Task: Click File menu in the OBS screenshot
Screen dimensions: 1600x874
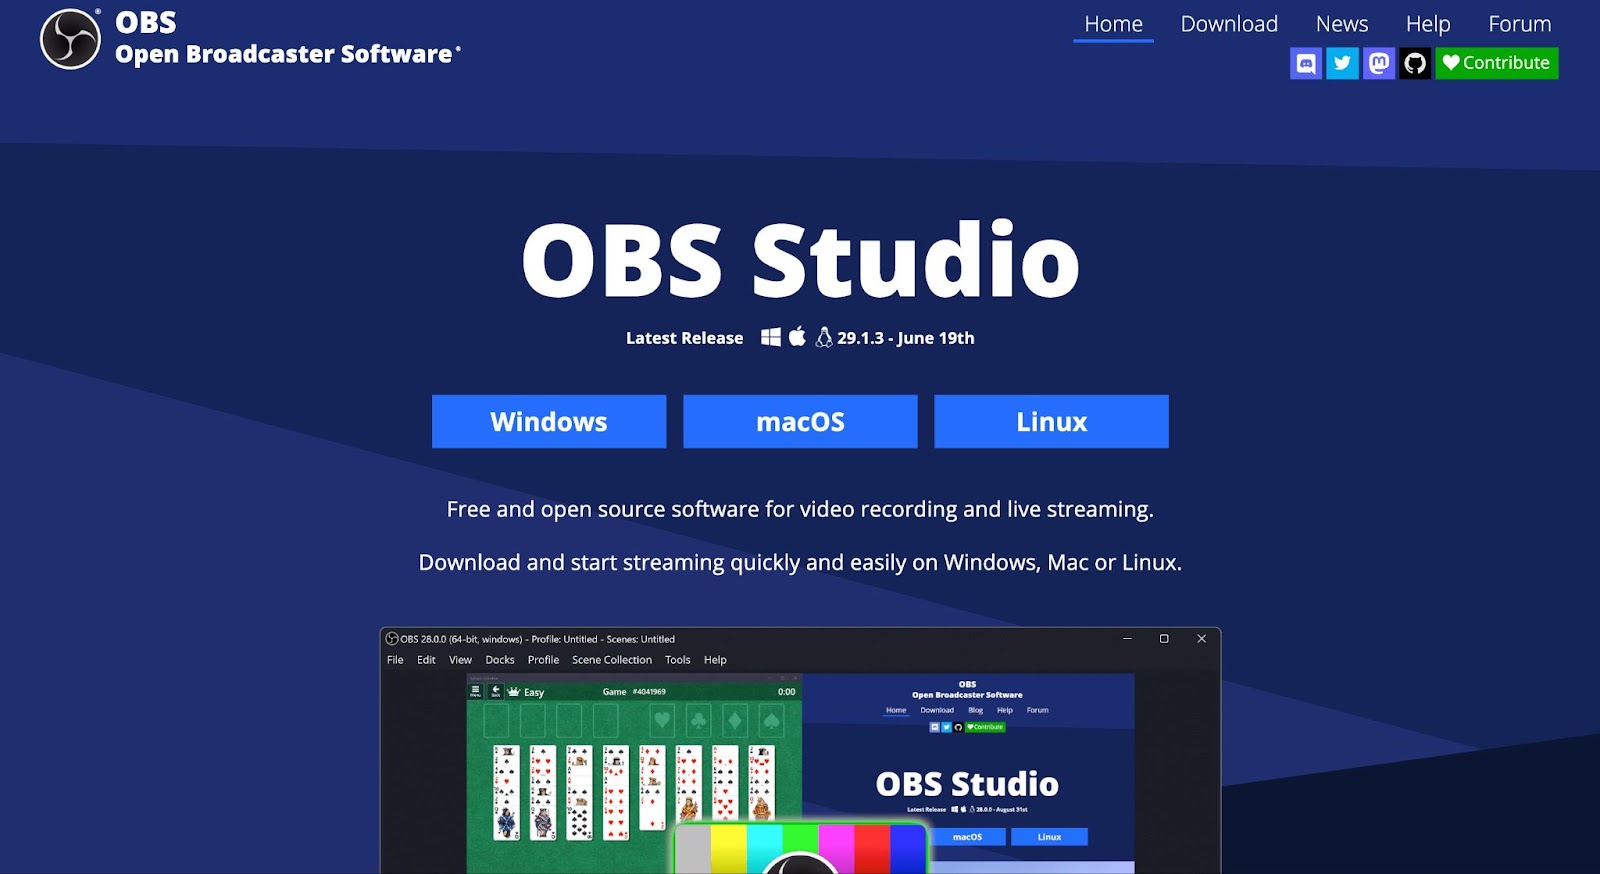Action: 395,660
